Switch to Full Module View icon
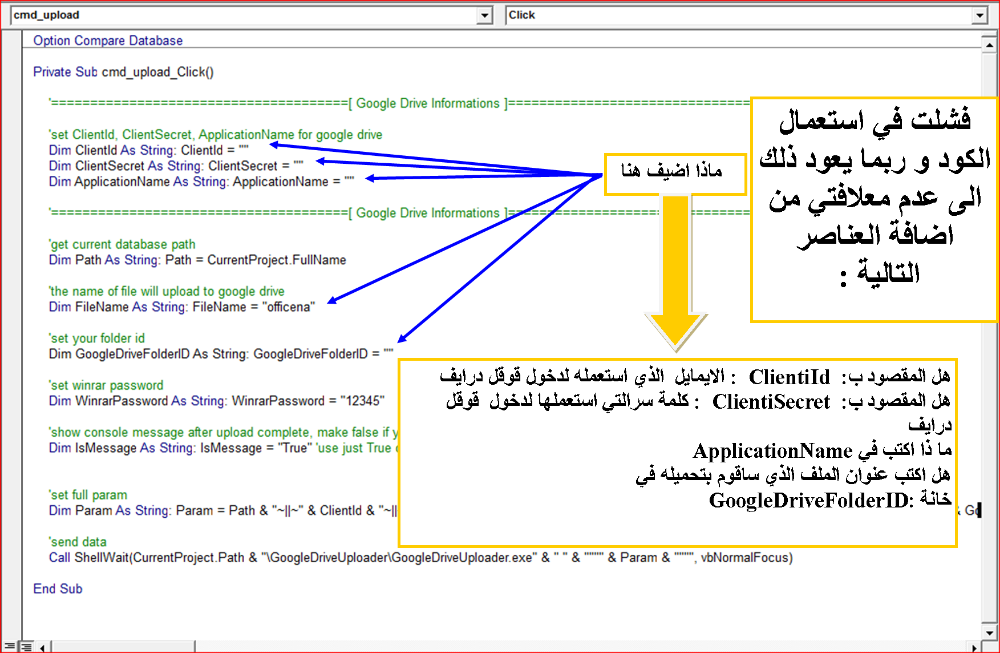Screen dimensions: 1000x653 coord(26,647)
